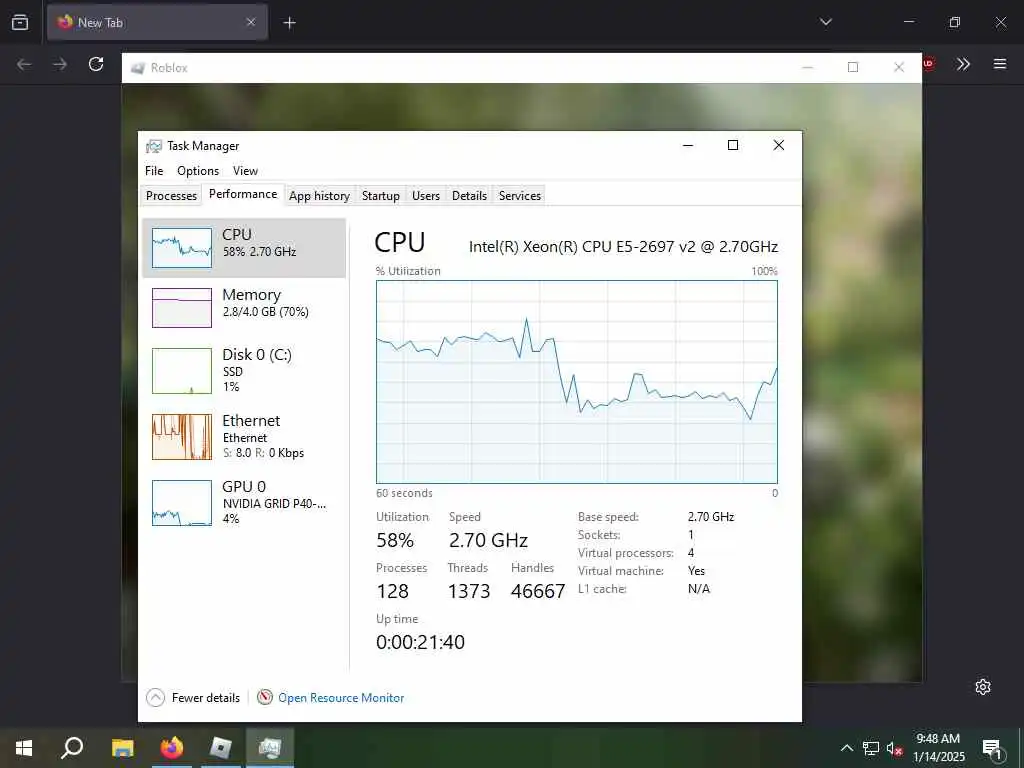Image resolution: width=1024 pixels, height=768 pixels.
Task: Switch to the Performance tab
Action: coord(243,194)
